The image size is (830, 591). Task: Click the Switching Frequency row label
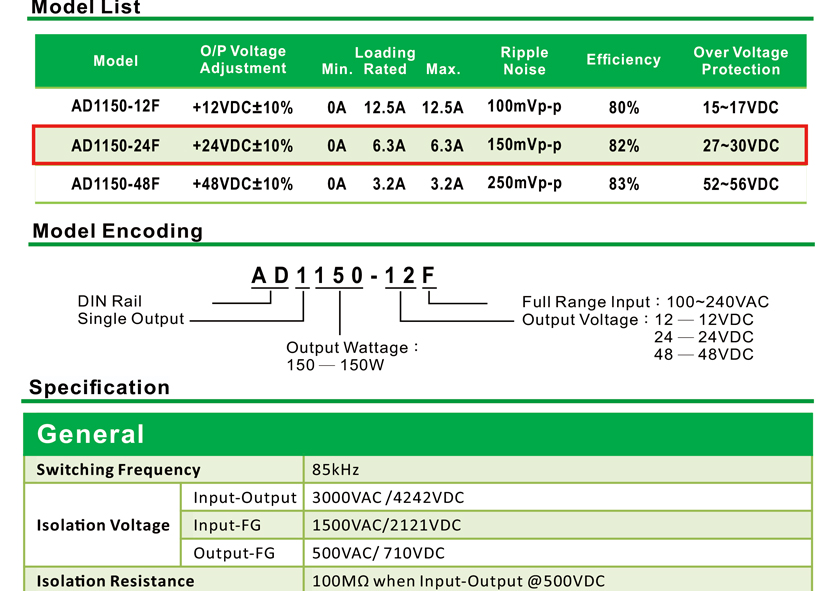(119, 470)
